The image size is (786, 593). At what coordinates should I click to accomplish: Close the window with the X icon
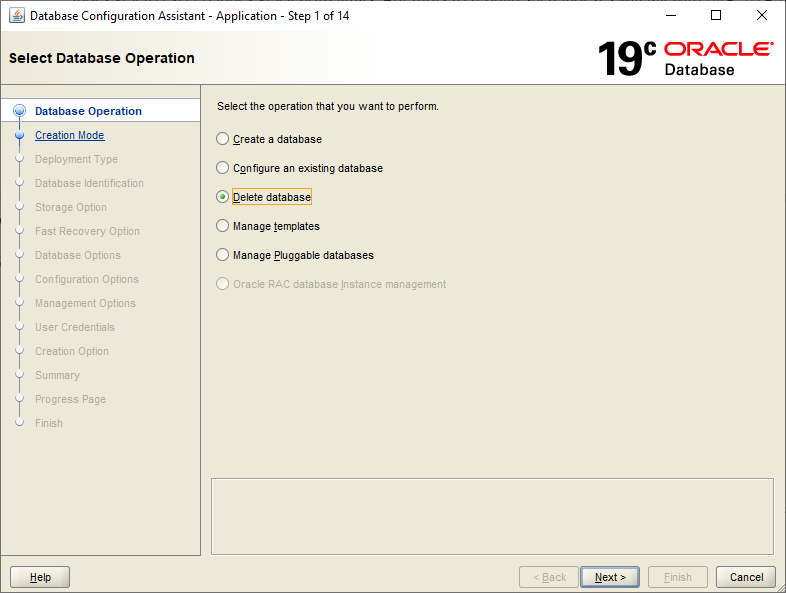pos(761,16)
